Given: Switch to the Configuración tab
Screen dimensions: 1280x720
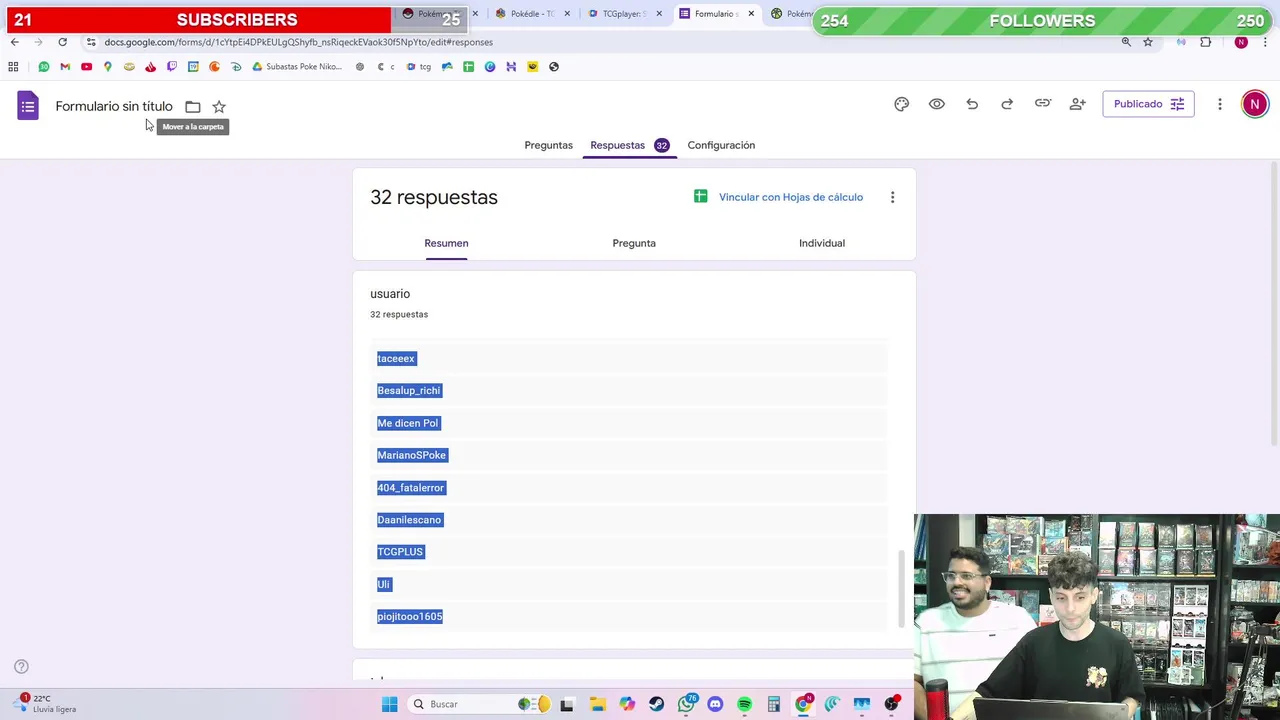Looking at the screenshot, I should pos(721,145).
